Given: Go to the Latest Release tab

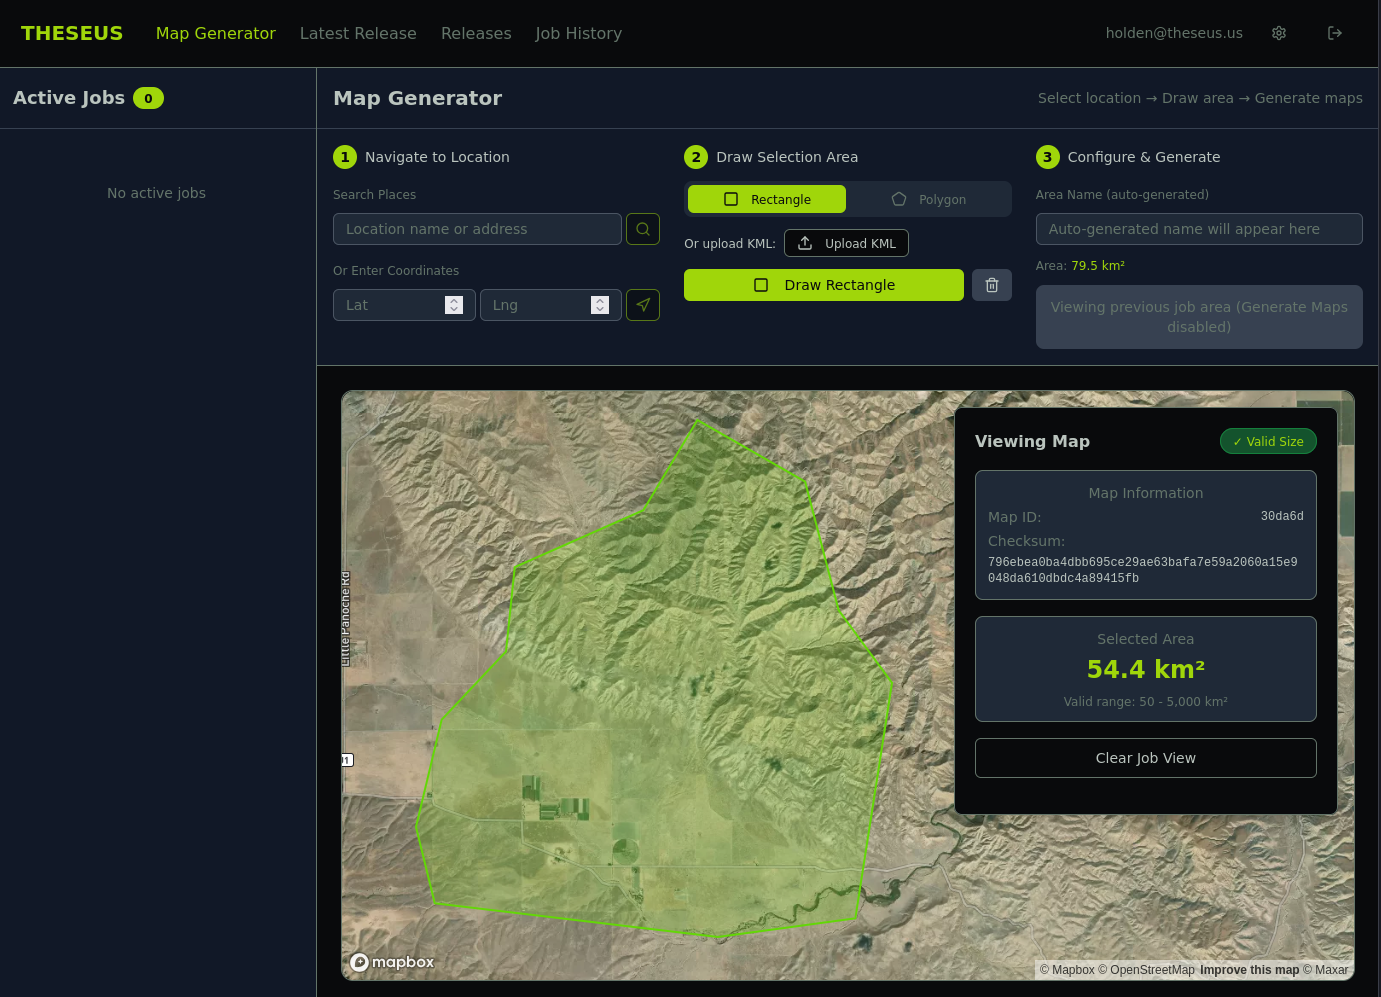Looking at the screenshot, I should pyautogui.click(x=358, y=33).
